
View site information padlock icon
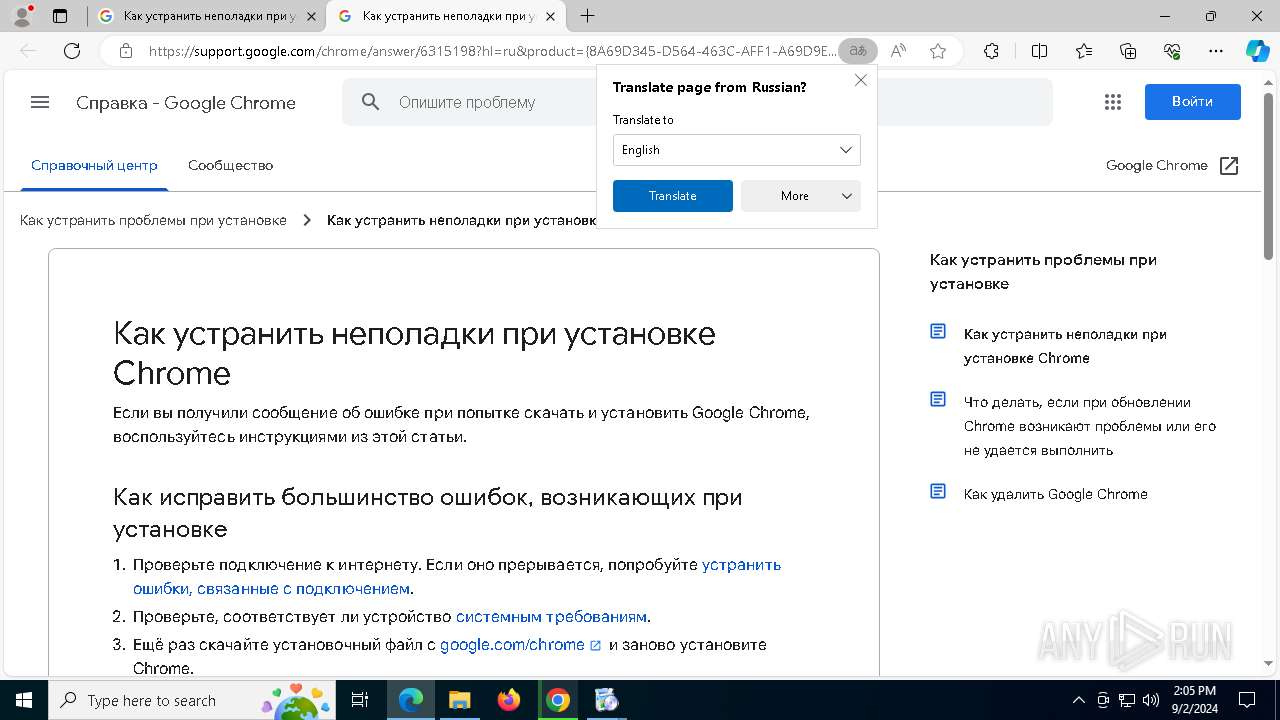tap(125, 51)
